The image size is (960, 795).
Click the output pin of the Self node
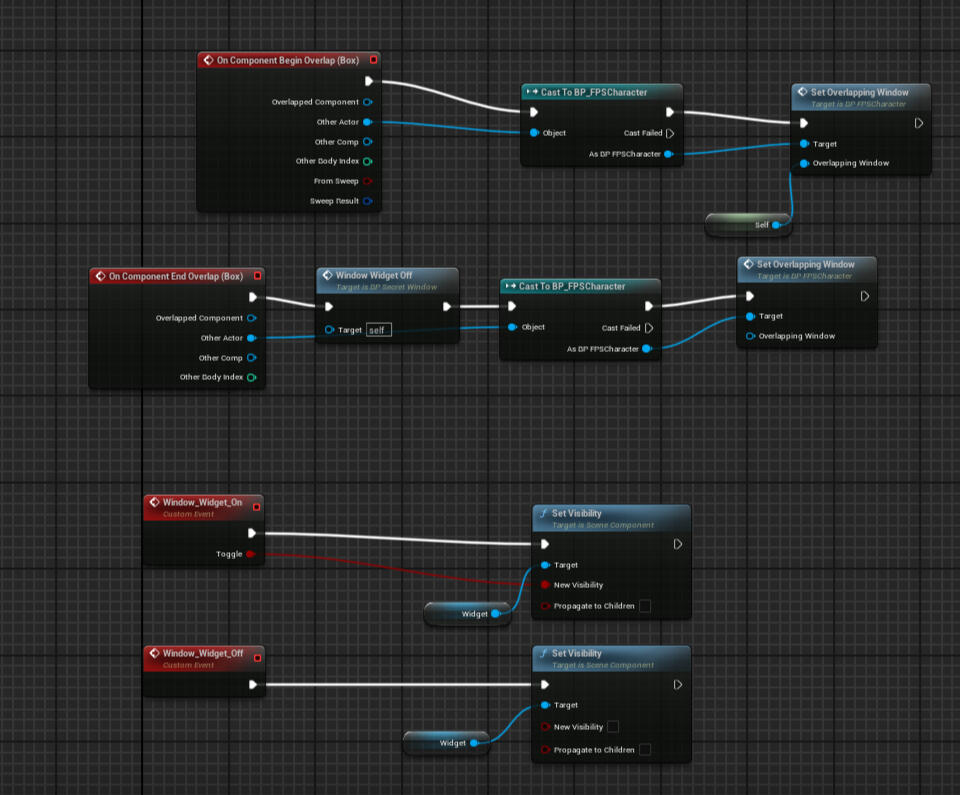pos(777,225)
